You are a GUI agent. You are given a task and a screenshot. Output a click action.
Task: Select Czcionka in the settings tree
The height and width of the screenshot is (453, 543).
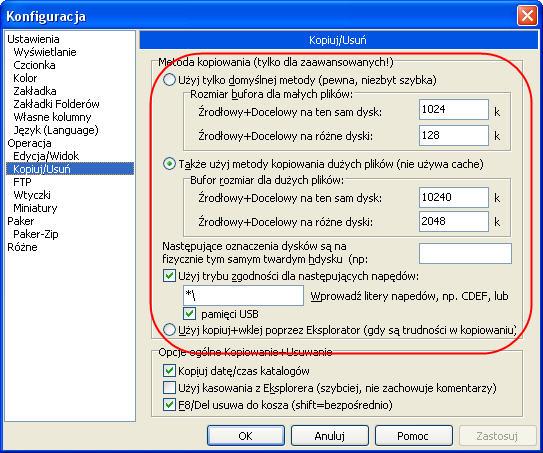(34, 65)
